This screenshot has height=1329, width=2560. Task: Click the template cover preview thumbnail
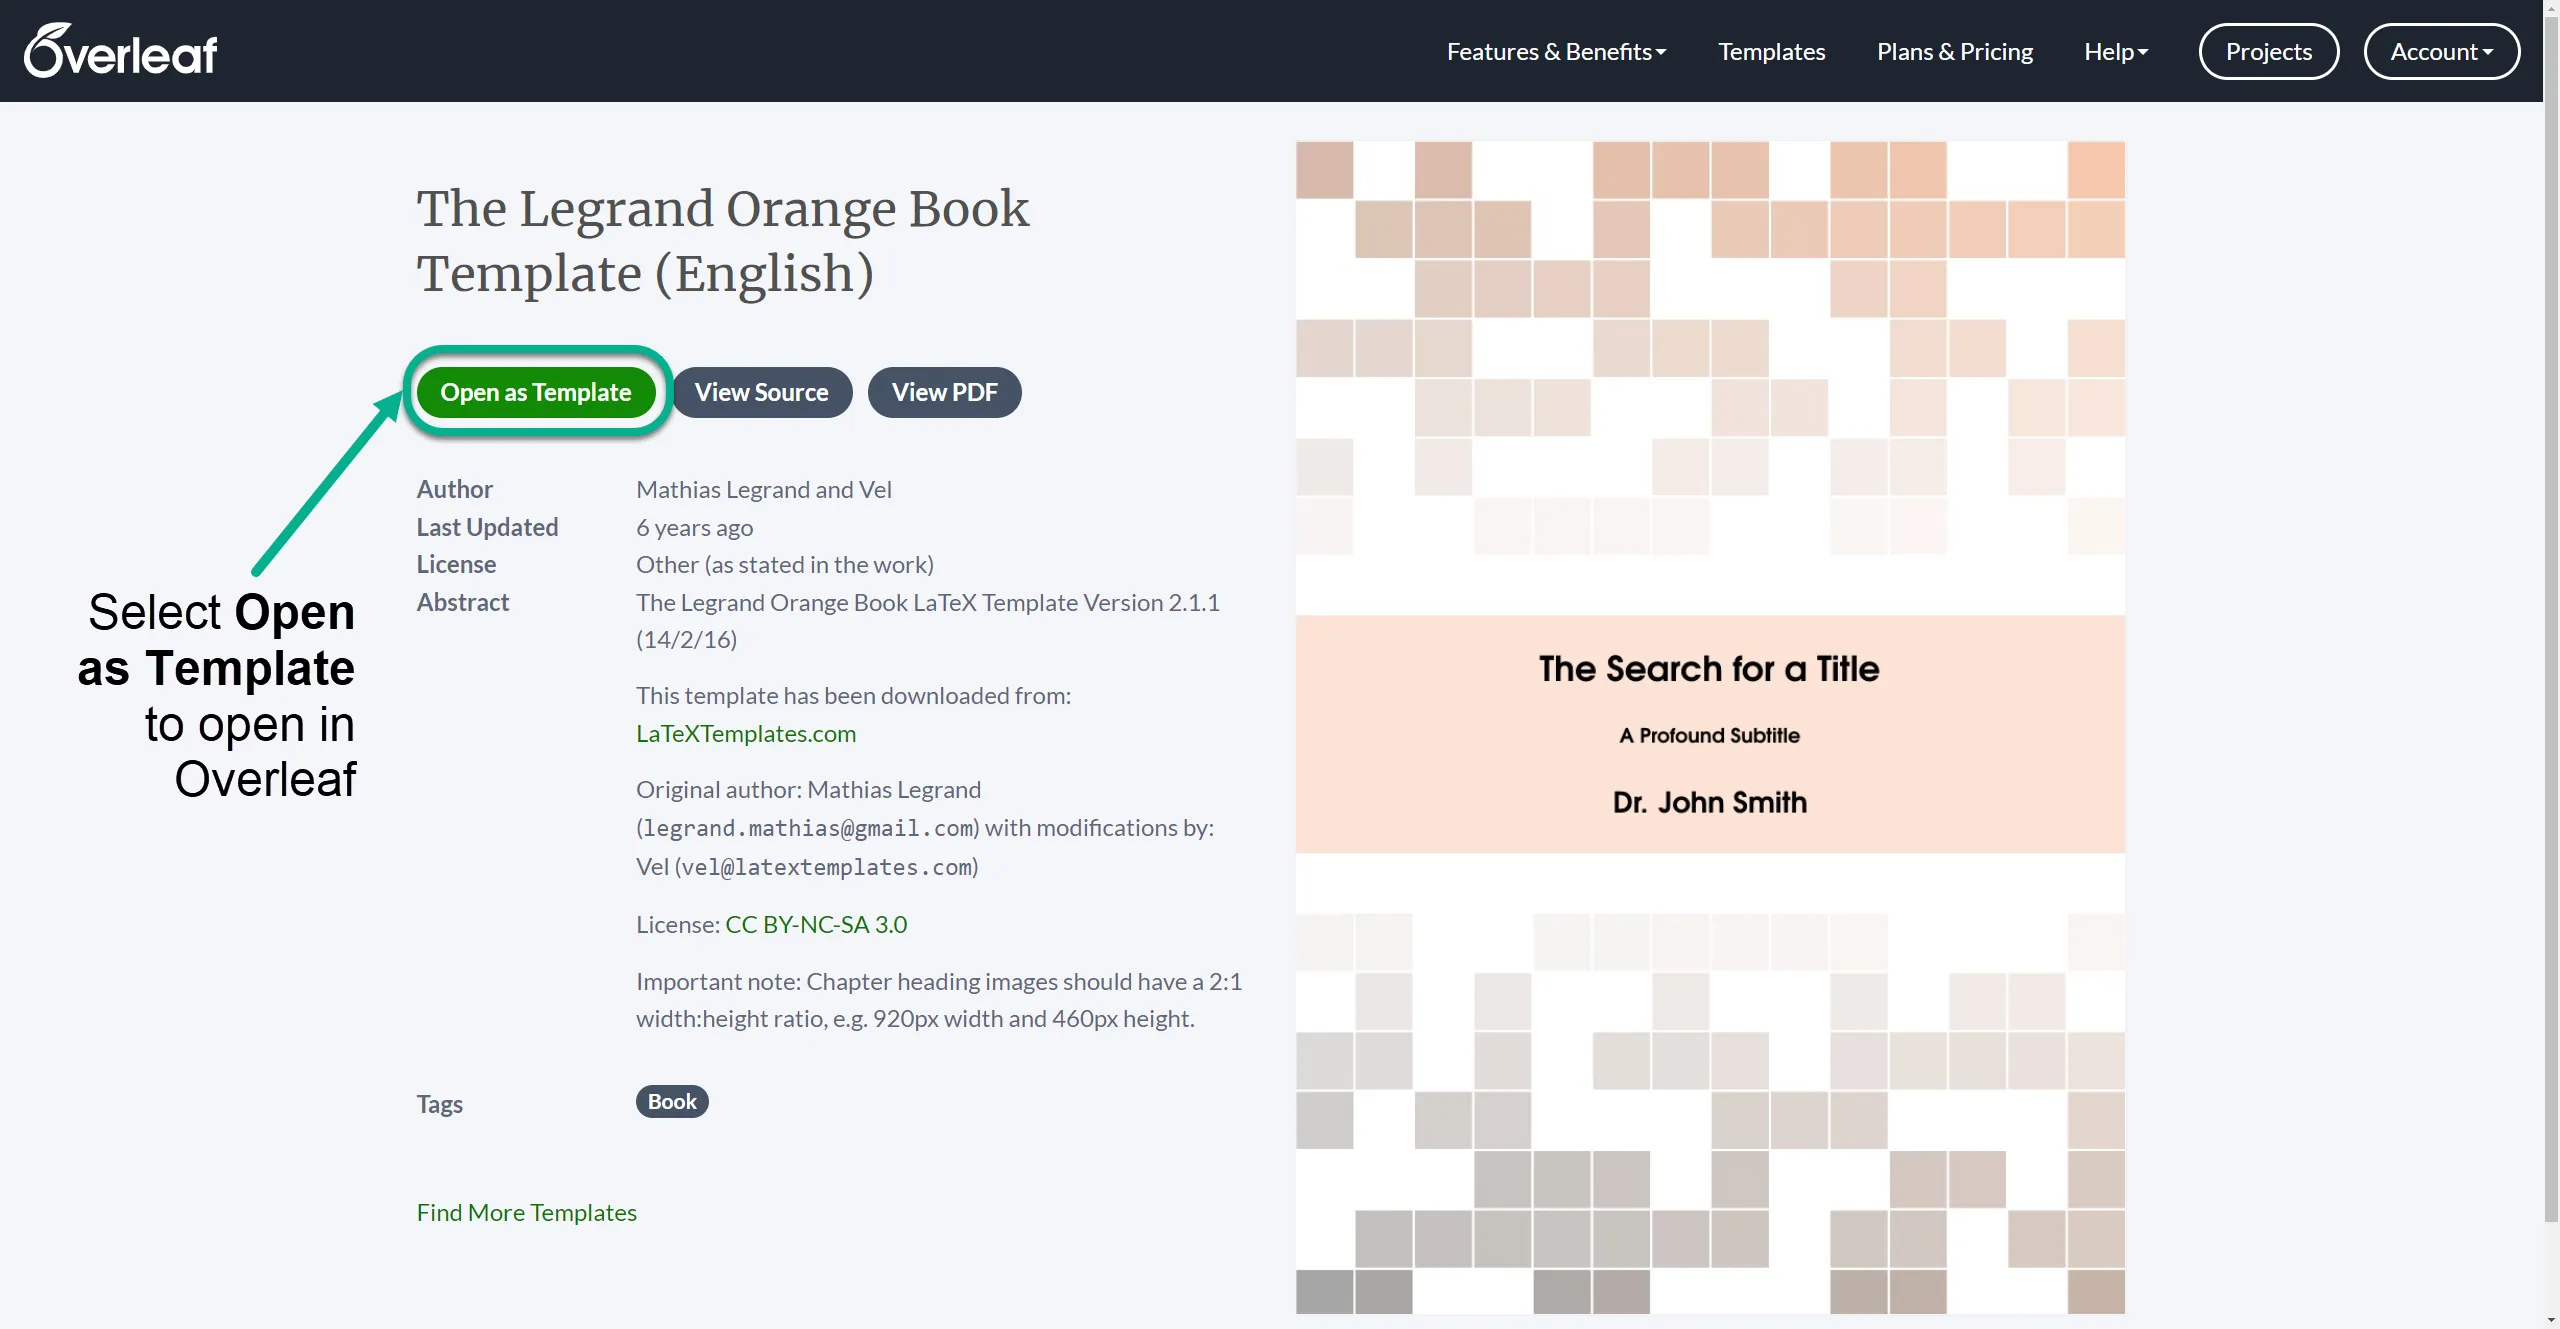click(x=1710, y=727)
